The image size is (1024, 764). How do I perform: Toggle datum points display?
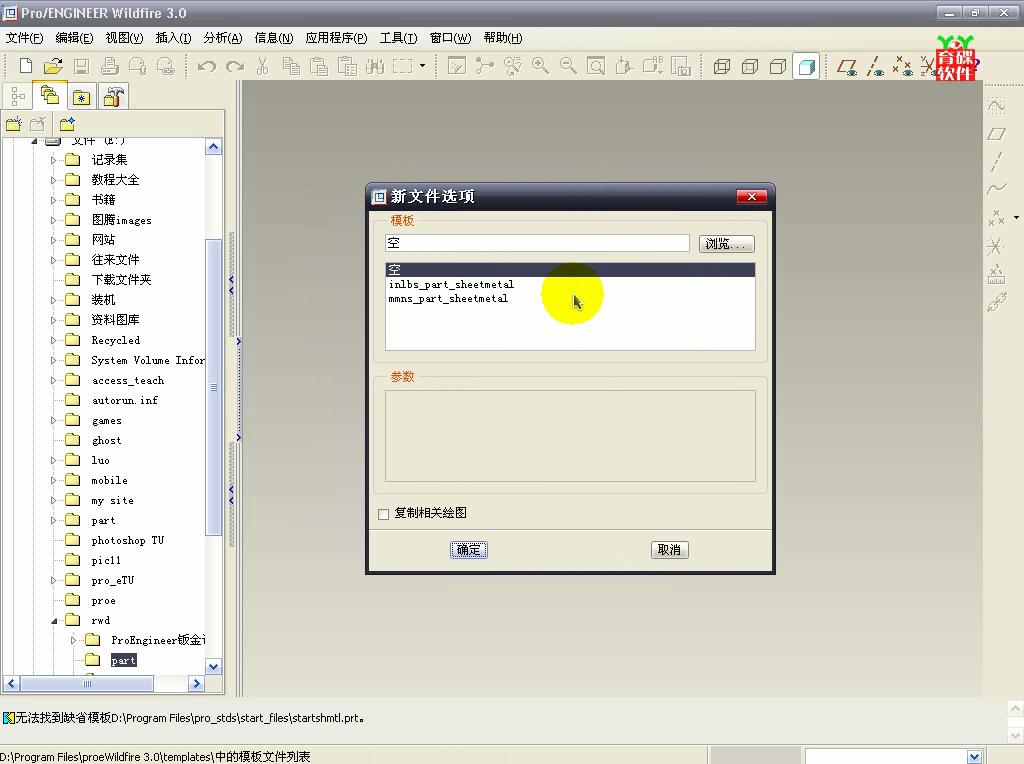point(903,66)
